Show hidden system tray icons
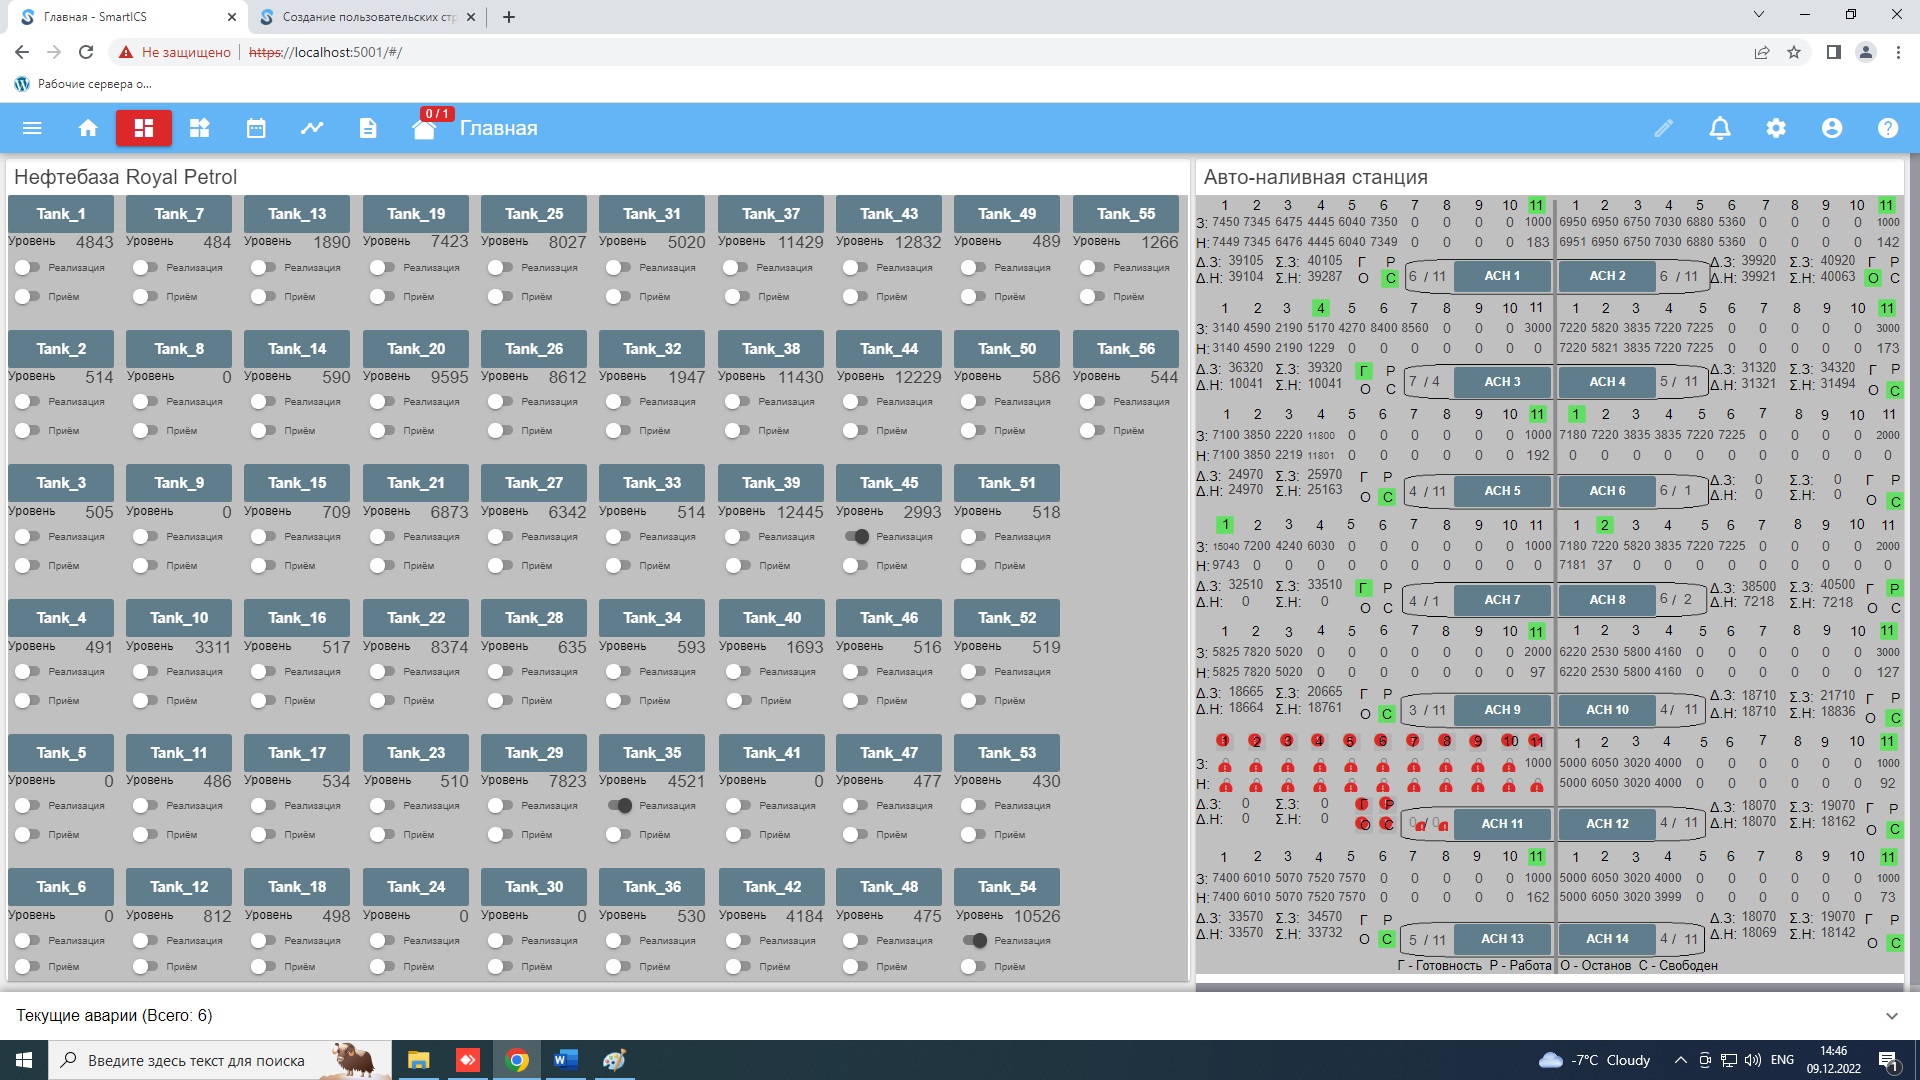The width and height of the screenshot is (1920, 1080). pyautogui.click(x=1680, y=1060)
